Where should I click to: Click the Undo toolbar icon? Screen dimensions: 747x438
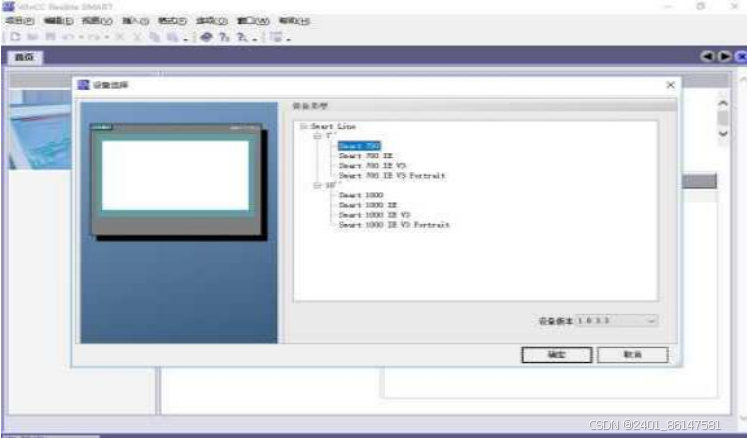point(68,37)
